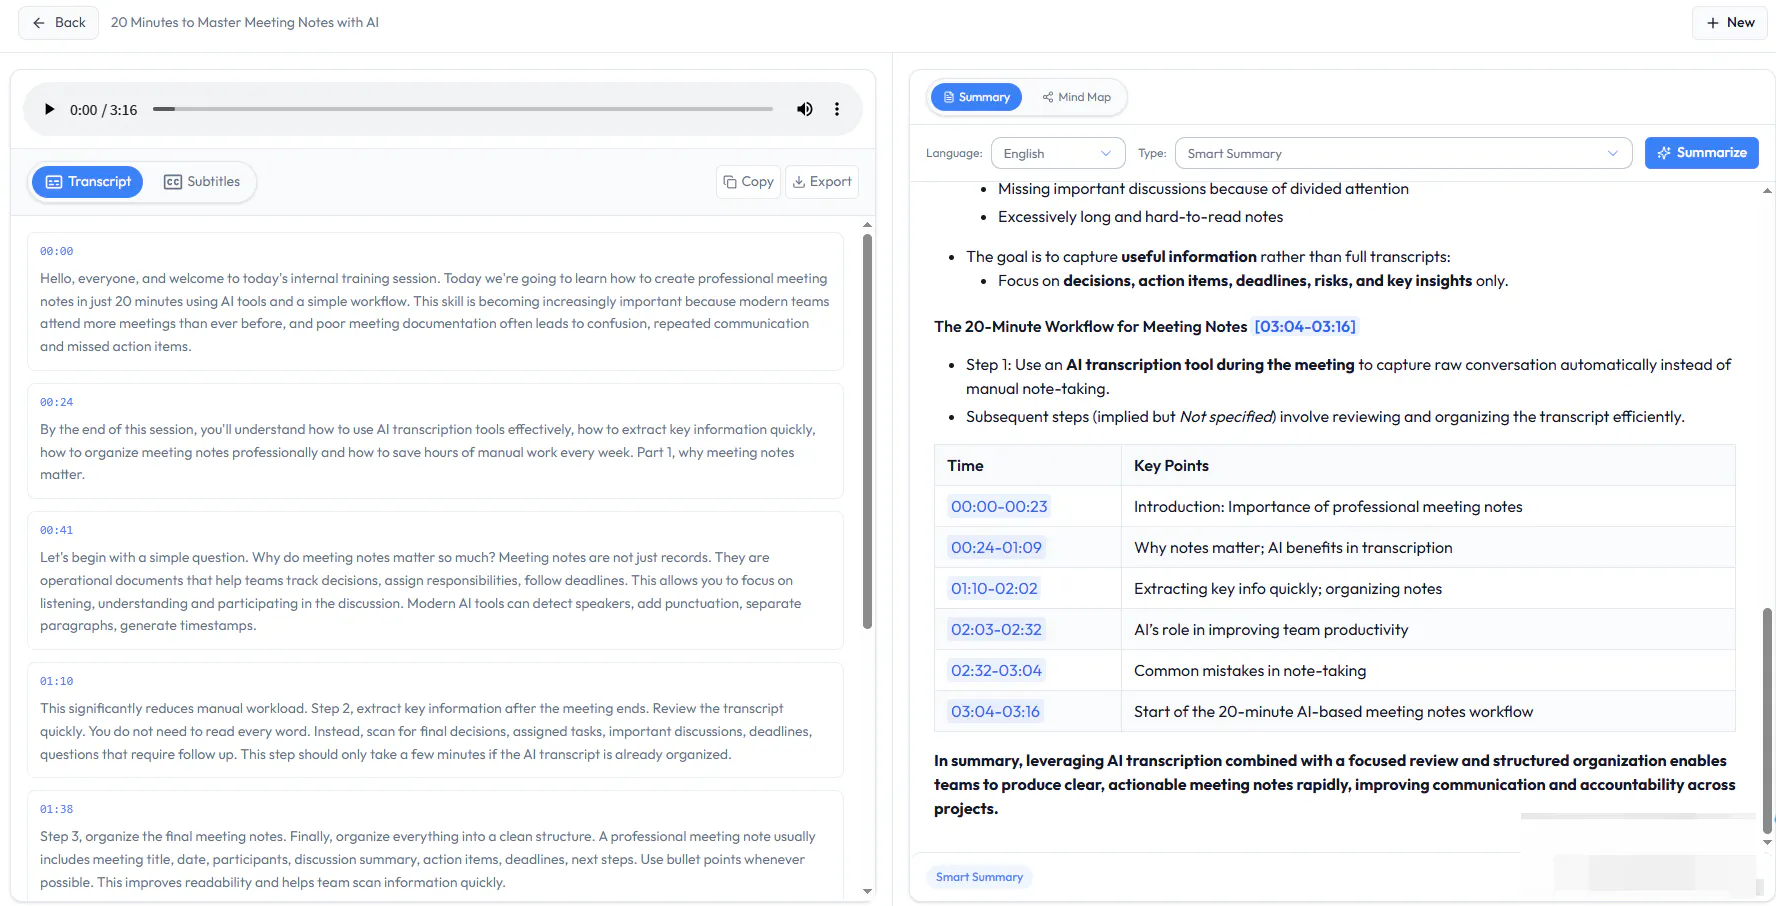Click the 'In summary, leveraging AI transcription' paragraph
Viewport: 1776px width, 906px height.
pyautogui.click(x=1334, y=785)
